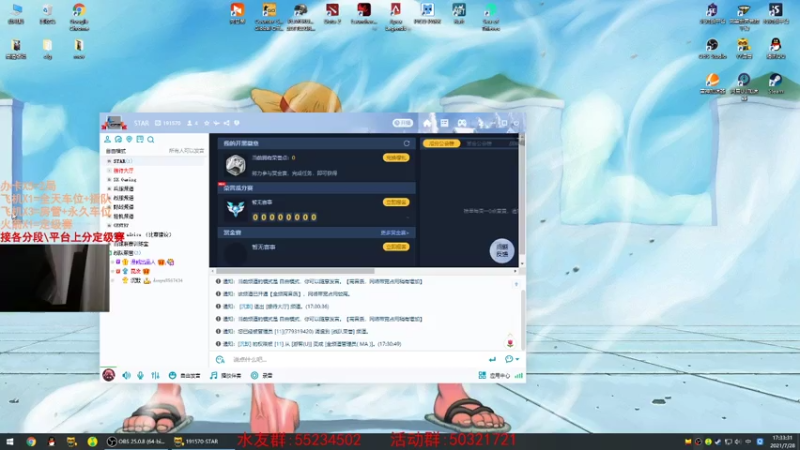
Task: Expand the channel node below IK Gaming
Action: pyautogui.click(x=109, y=189)
